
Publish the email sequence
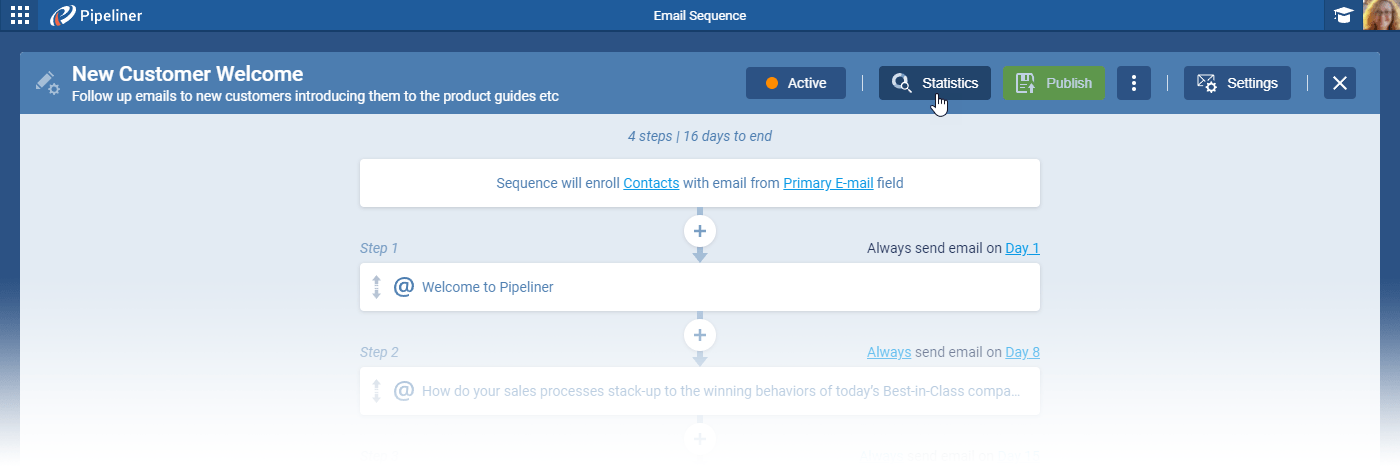(1054, 83)
